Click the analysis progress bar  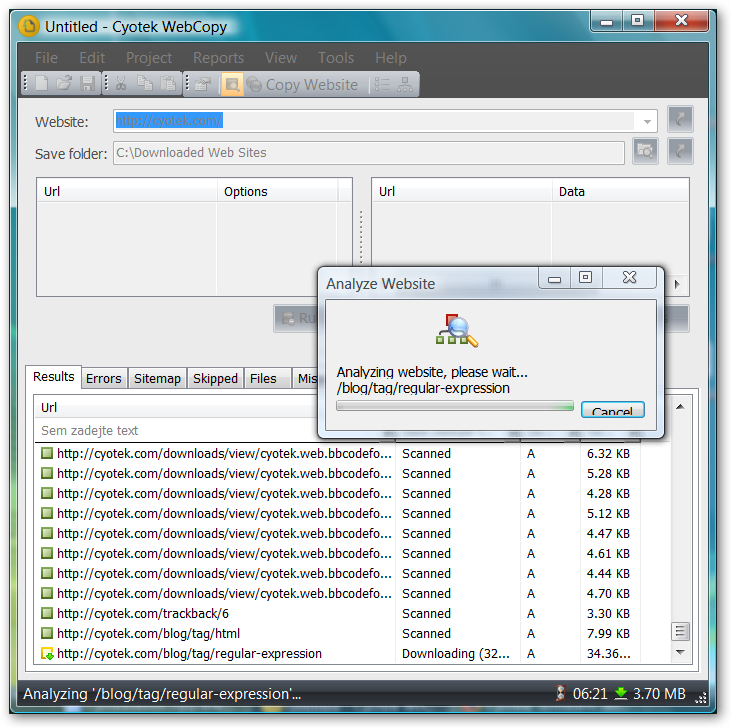coord(455,406)
